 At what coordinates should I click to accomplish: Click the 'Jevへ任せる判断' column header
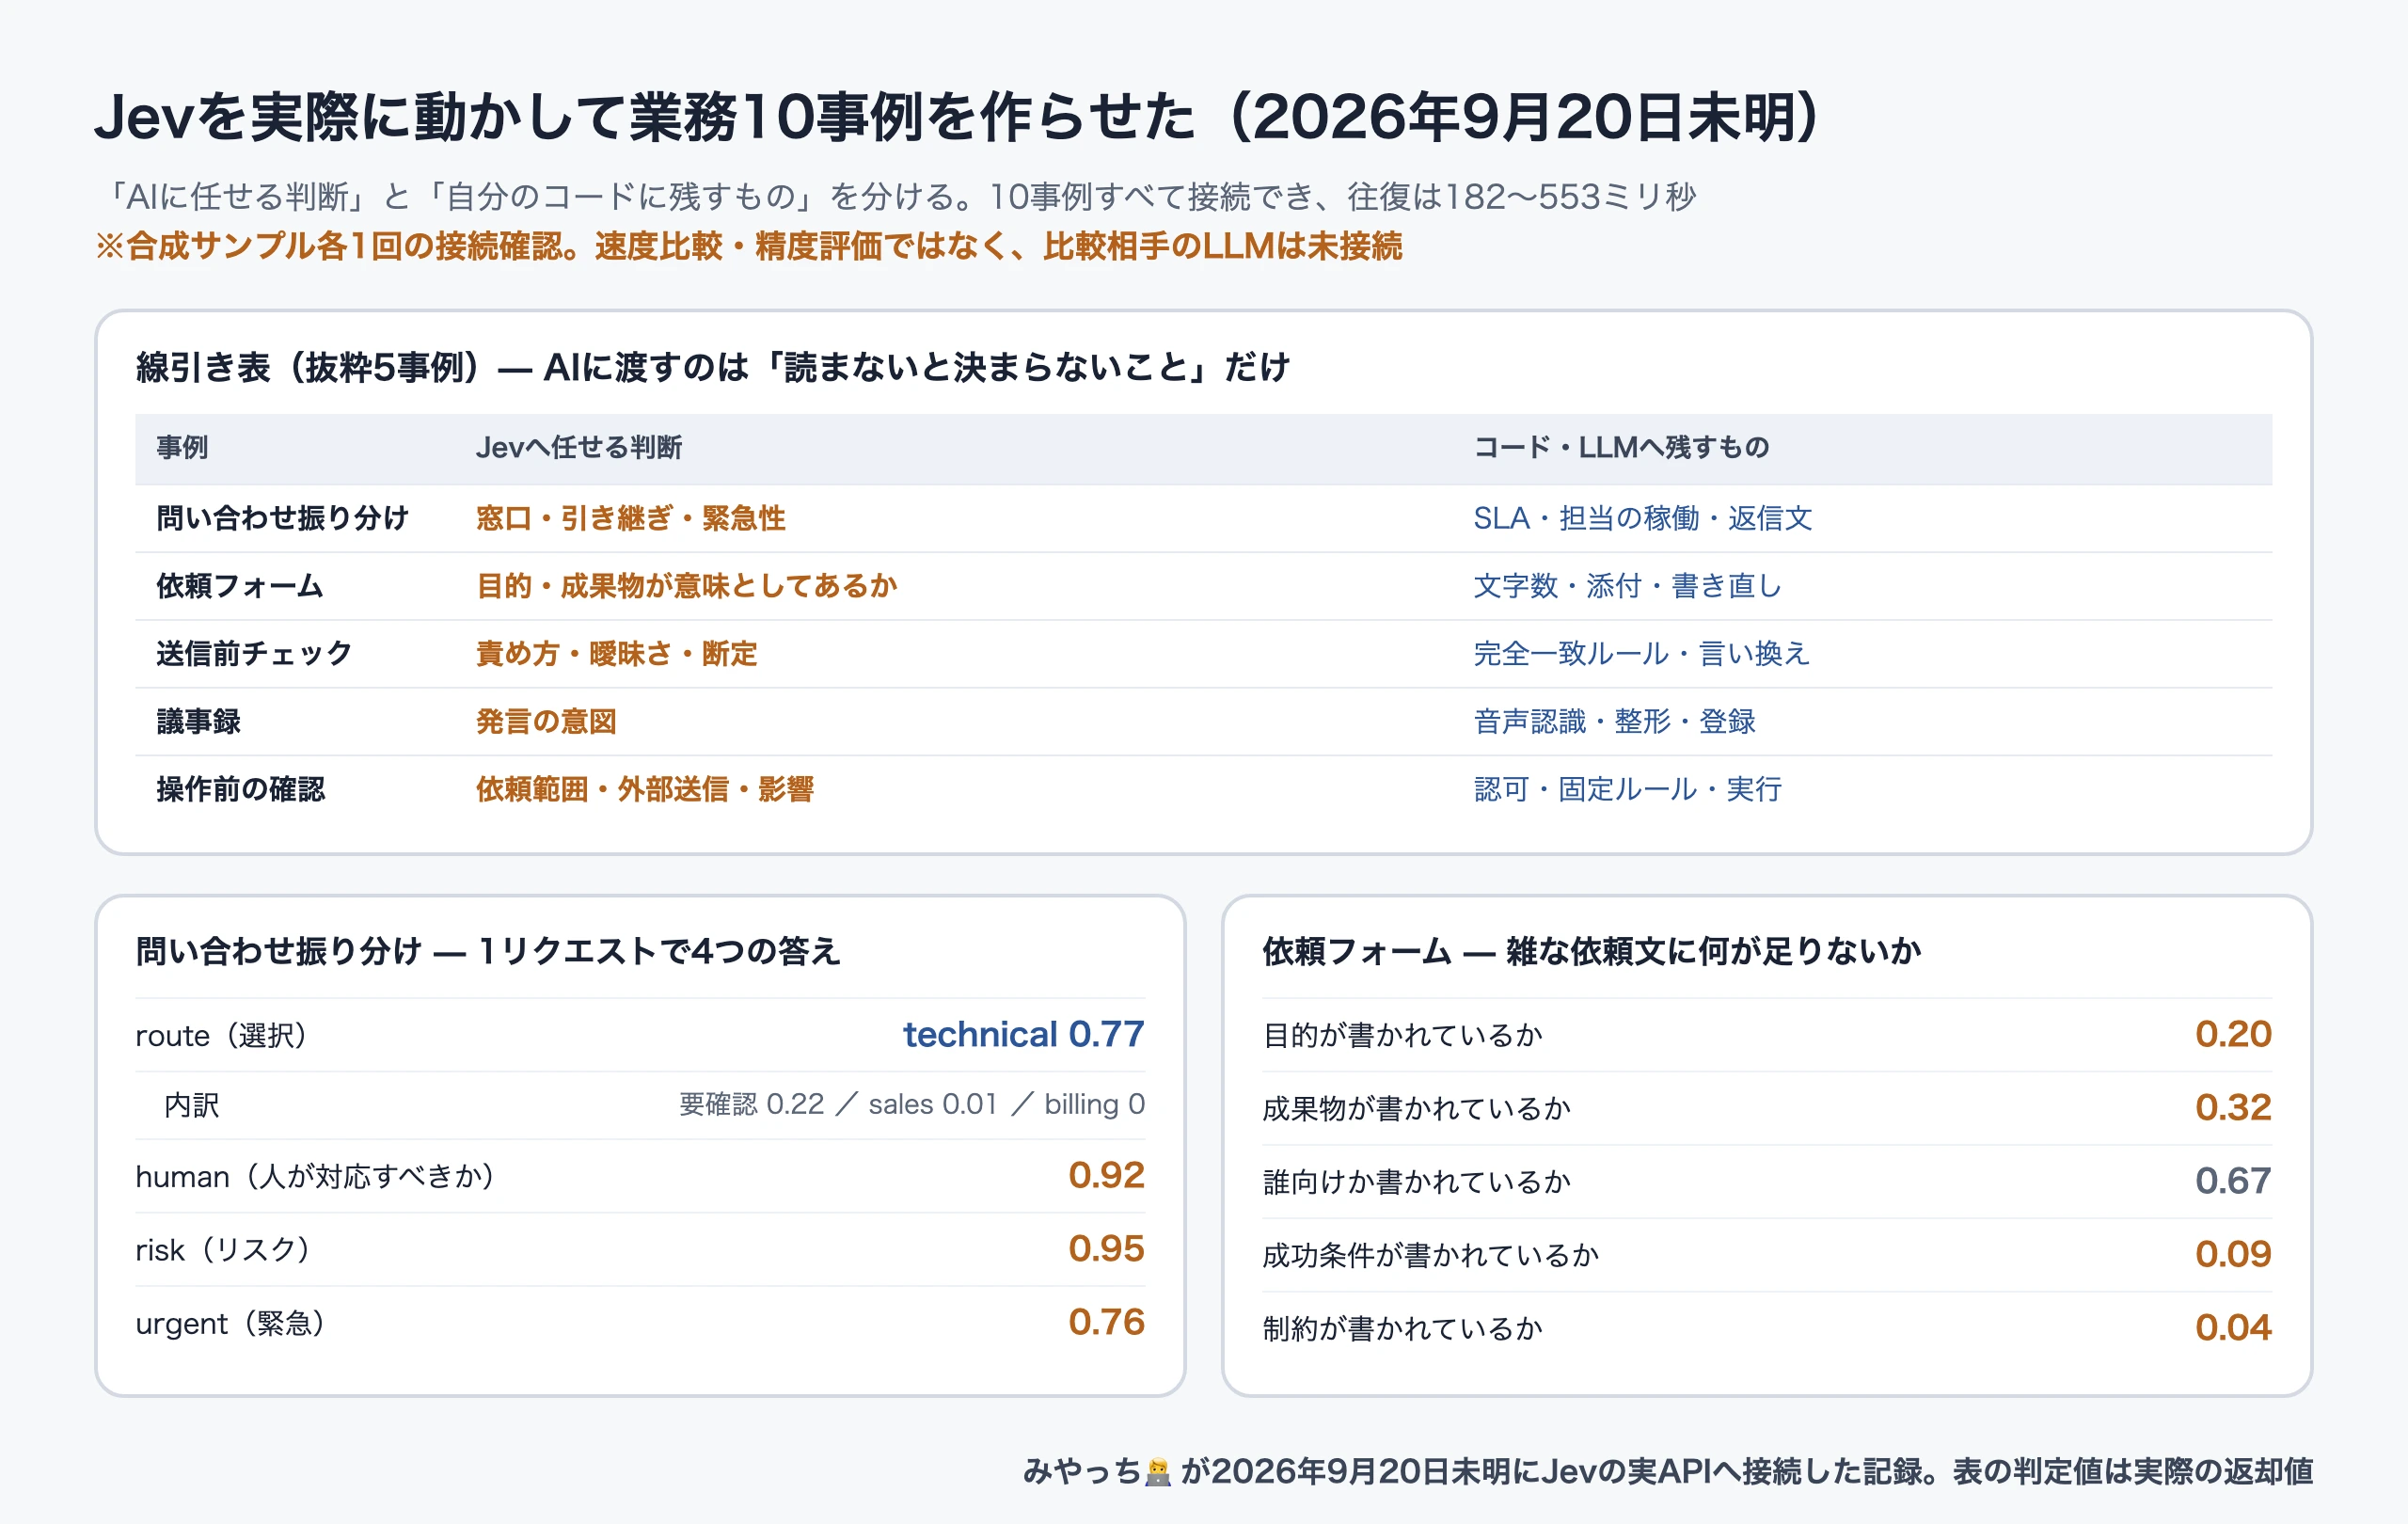[x=578, y=447]
